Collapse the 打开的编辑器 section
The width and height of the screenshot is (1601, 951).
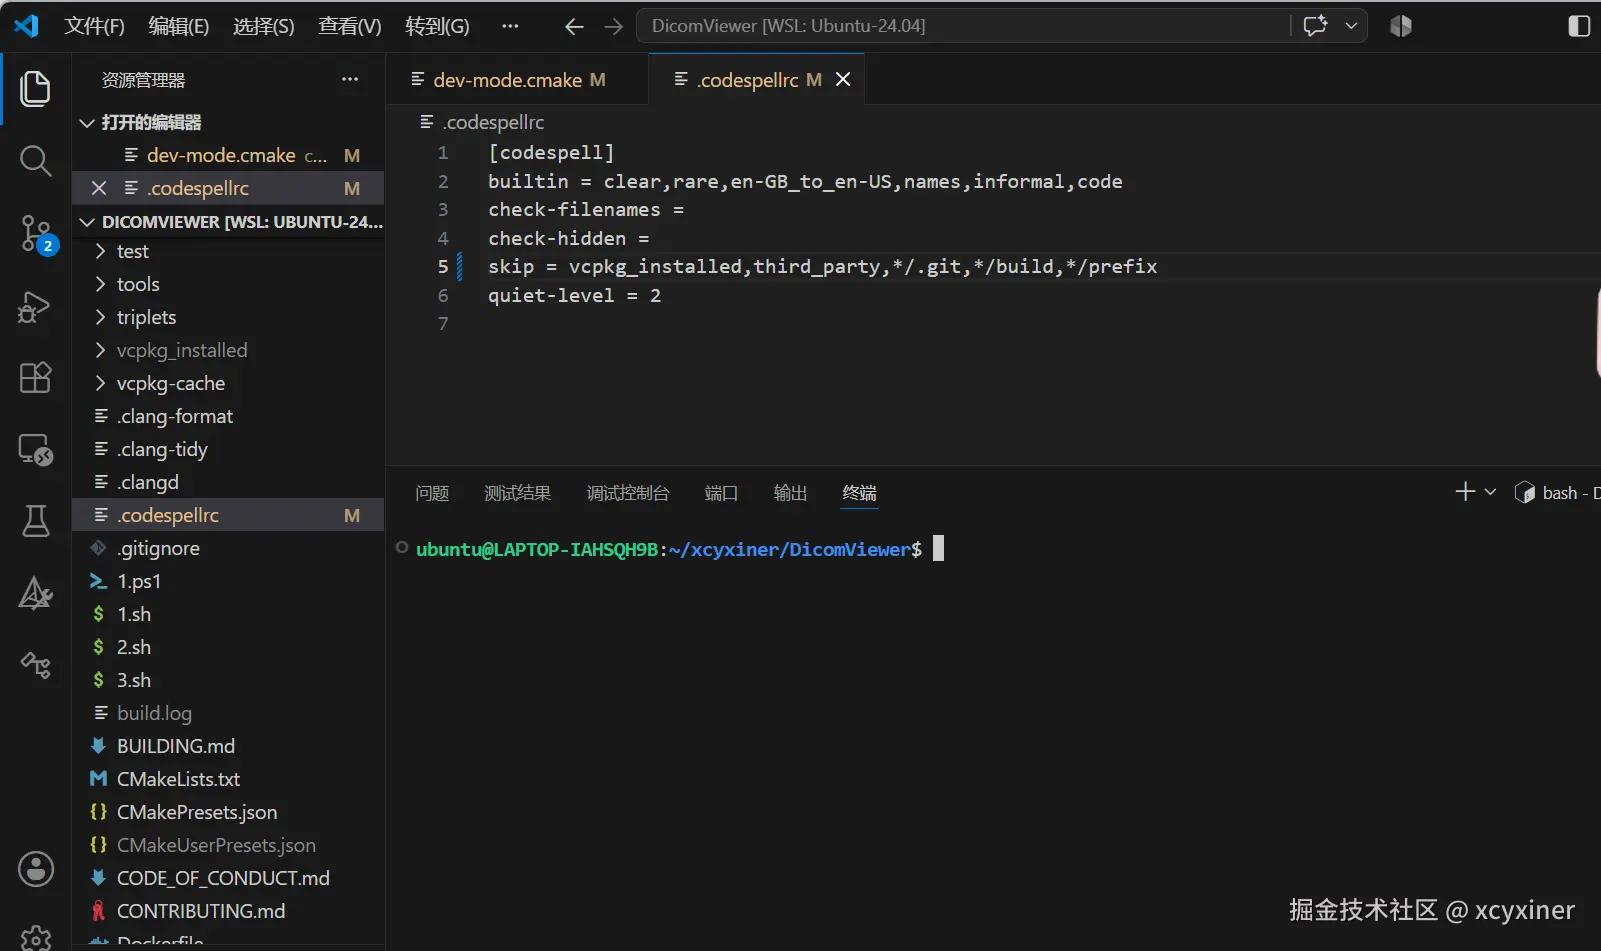[x=228, y=122]
